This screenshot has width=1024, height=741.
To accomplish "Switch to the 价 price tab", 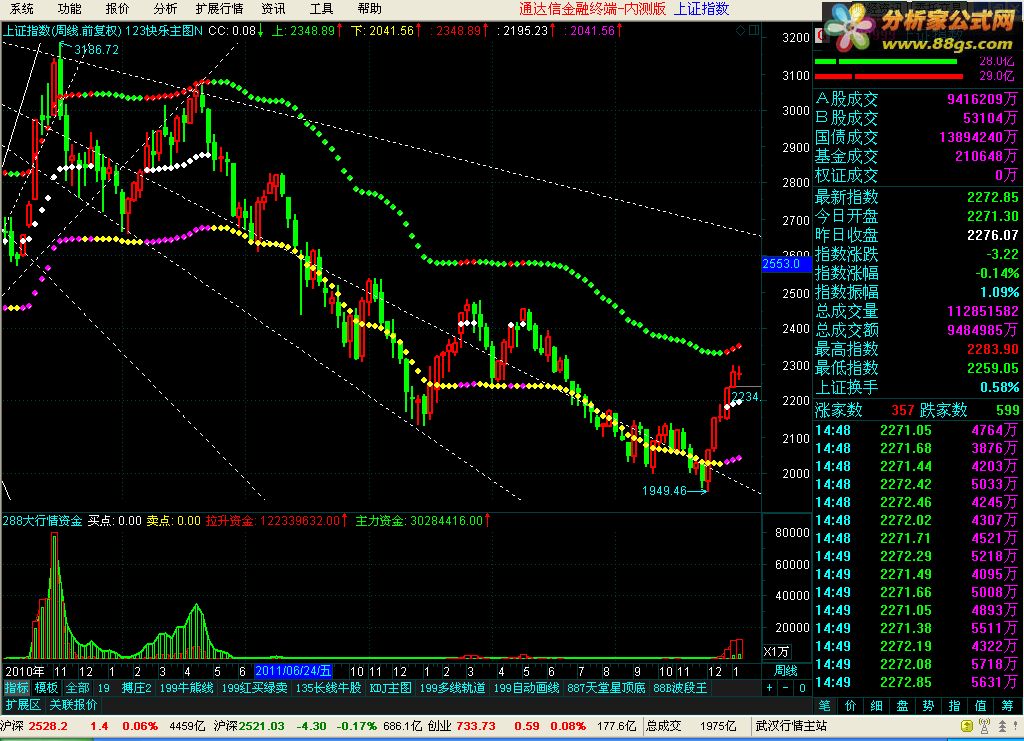I will tap(850, 706).
